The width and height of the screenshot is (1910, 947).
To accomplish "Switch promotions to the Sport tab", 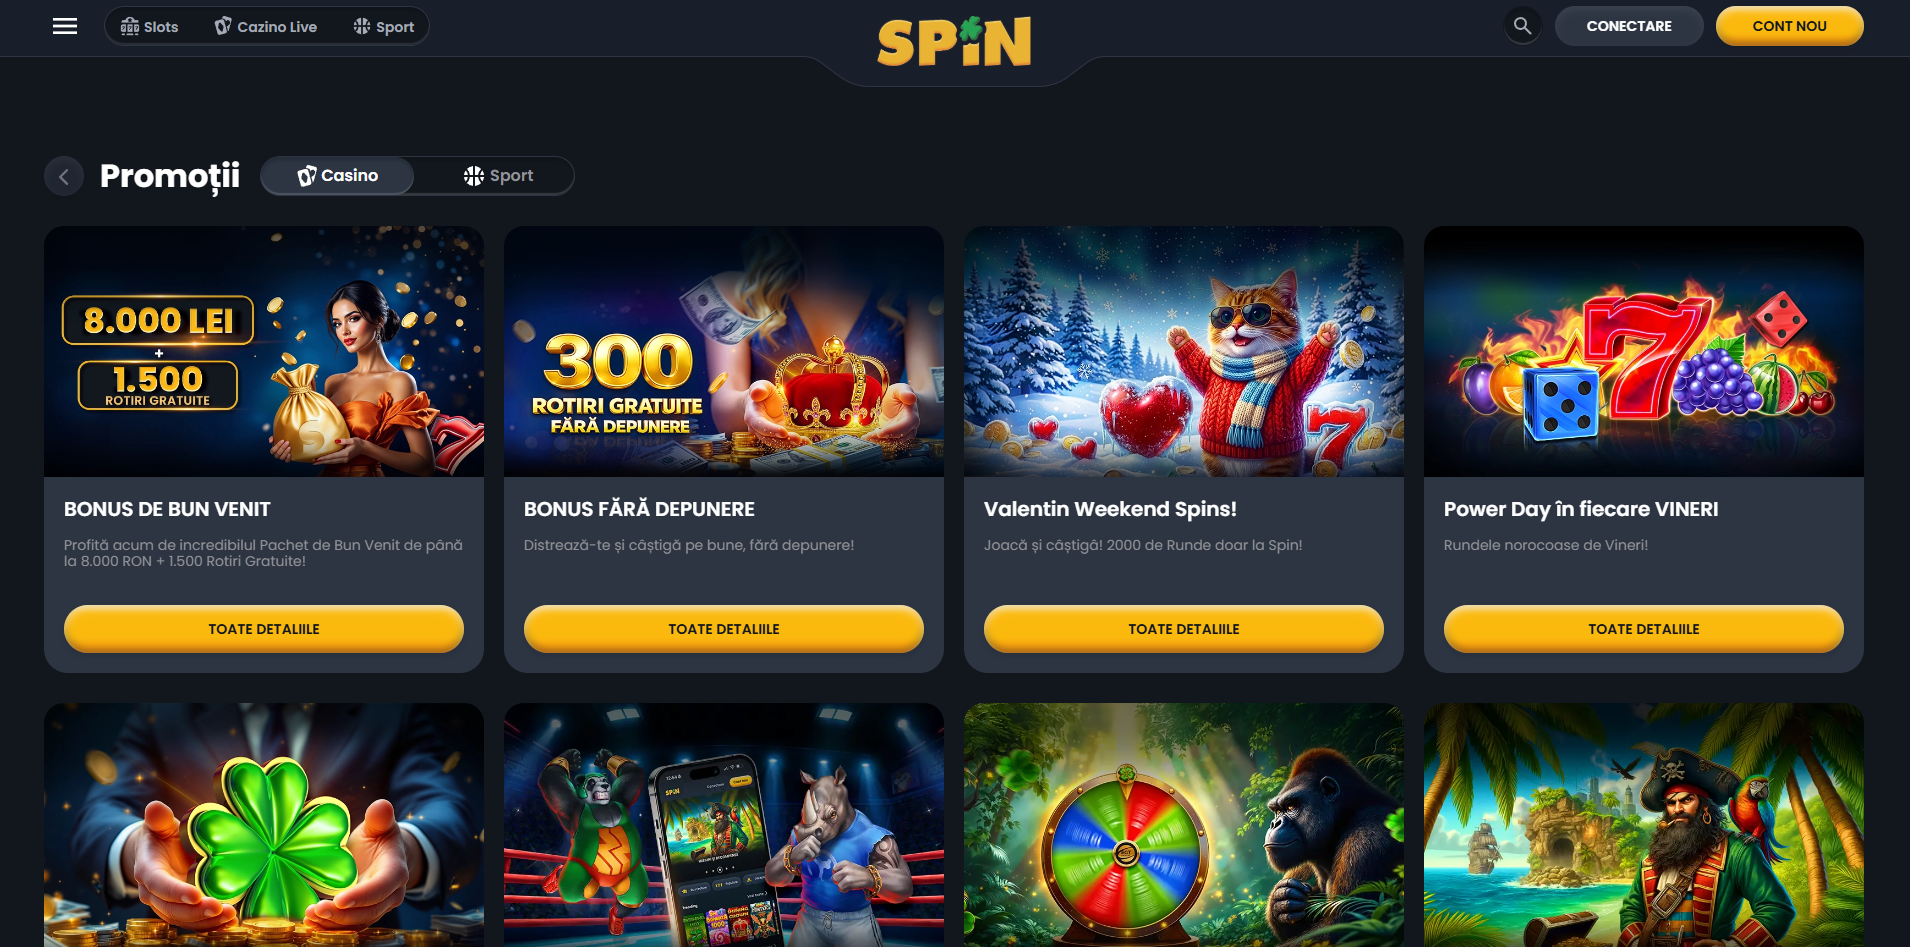I will point(498,176).
